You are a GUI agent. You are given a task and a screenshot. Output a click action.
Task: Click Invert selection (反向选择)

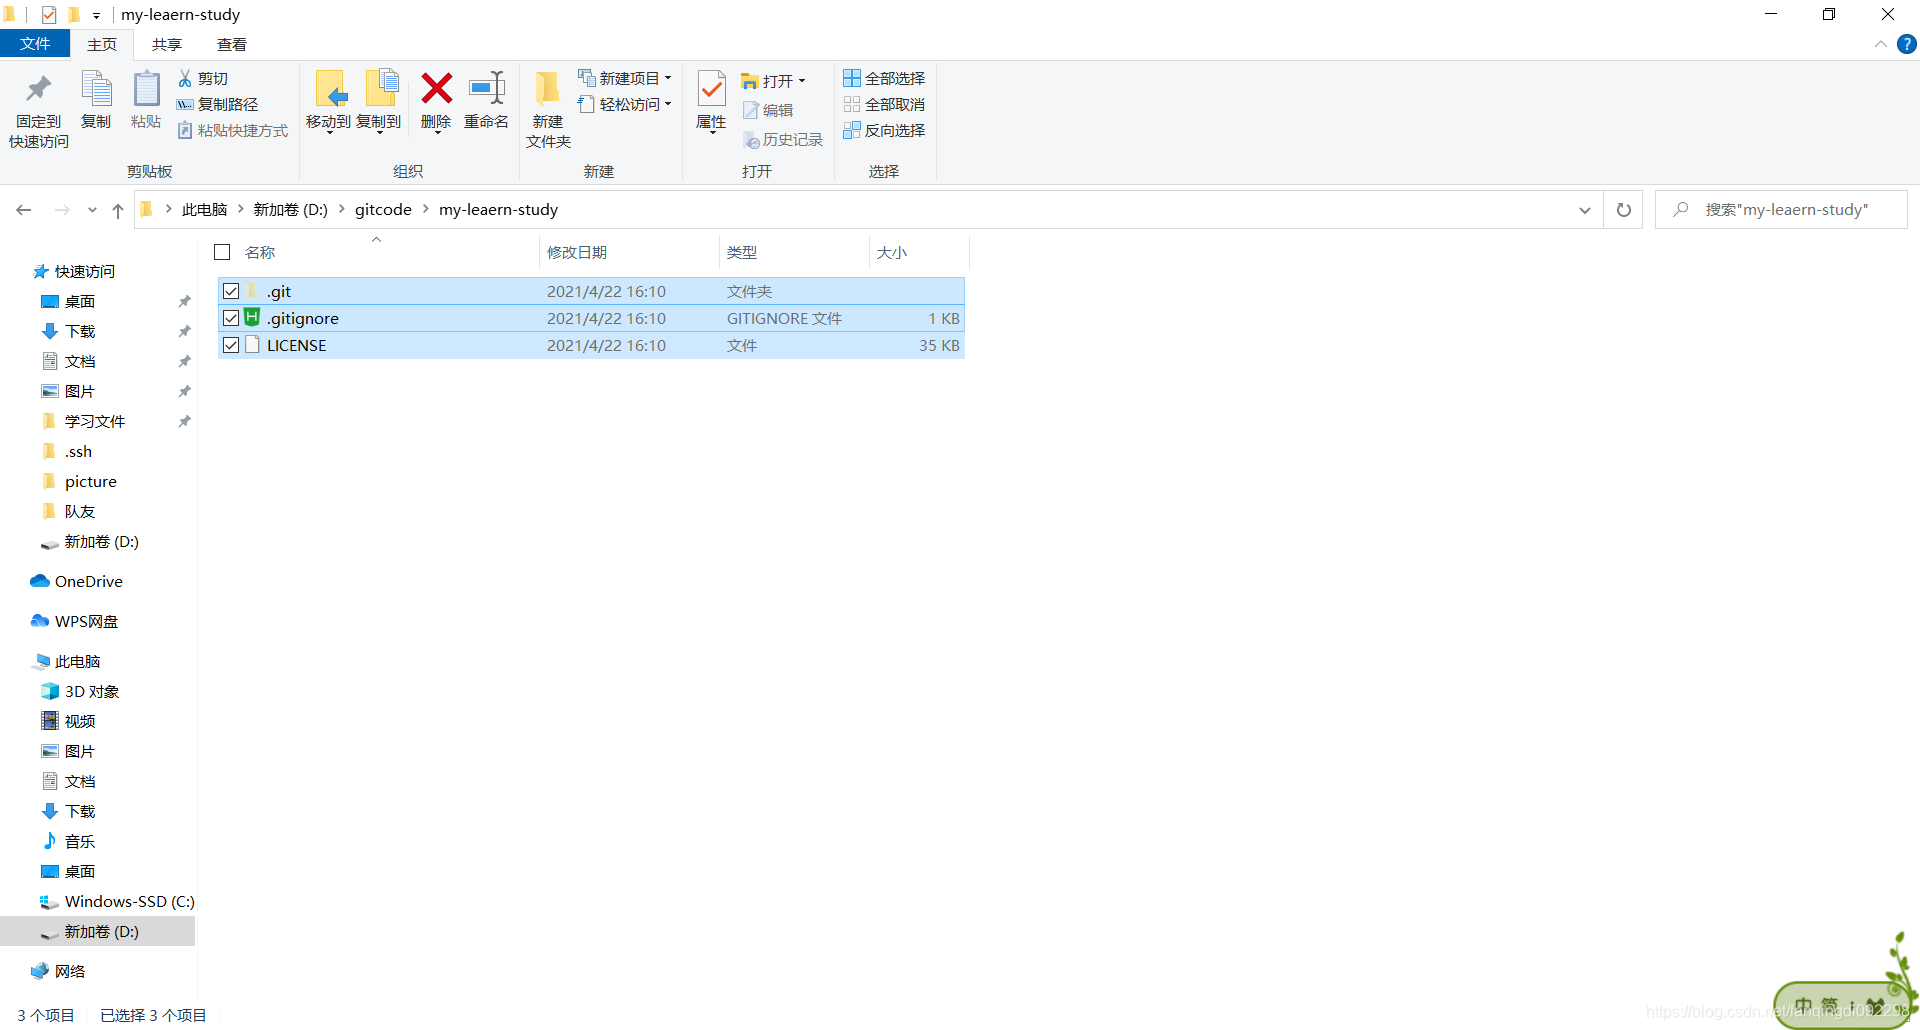(884, 130)
